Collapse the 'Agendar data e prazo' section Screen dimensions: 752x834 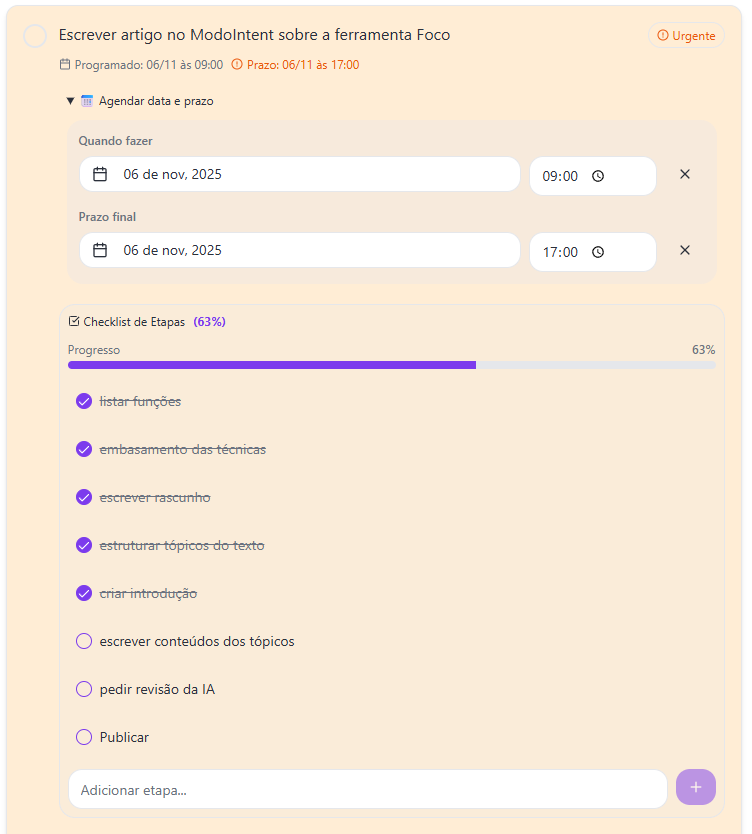(70, 100)
